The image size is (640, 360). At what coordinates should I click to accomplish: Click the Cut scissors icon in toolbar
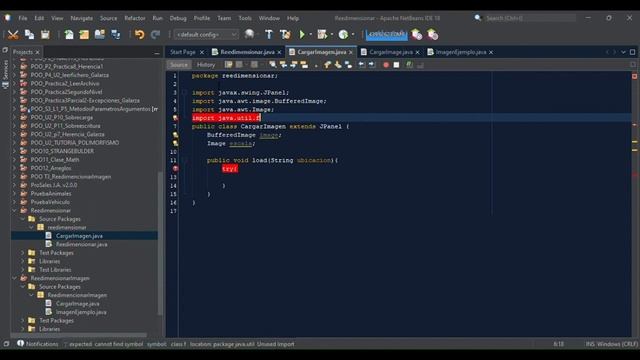click(13, 35)
